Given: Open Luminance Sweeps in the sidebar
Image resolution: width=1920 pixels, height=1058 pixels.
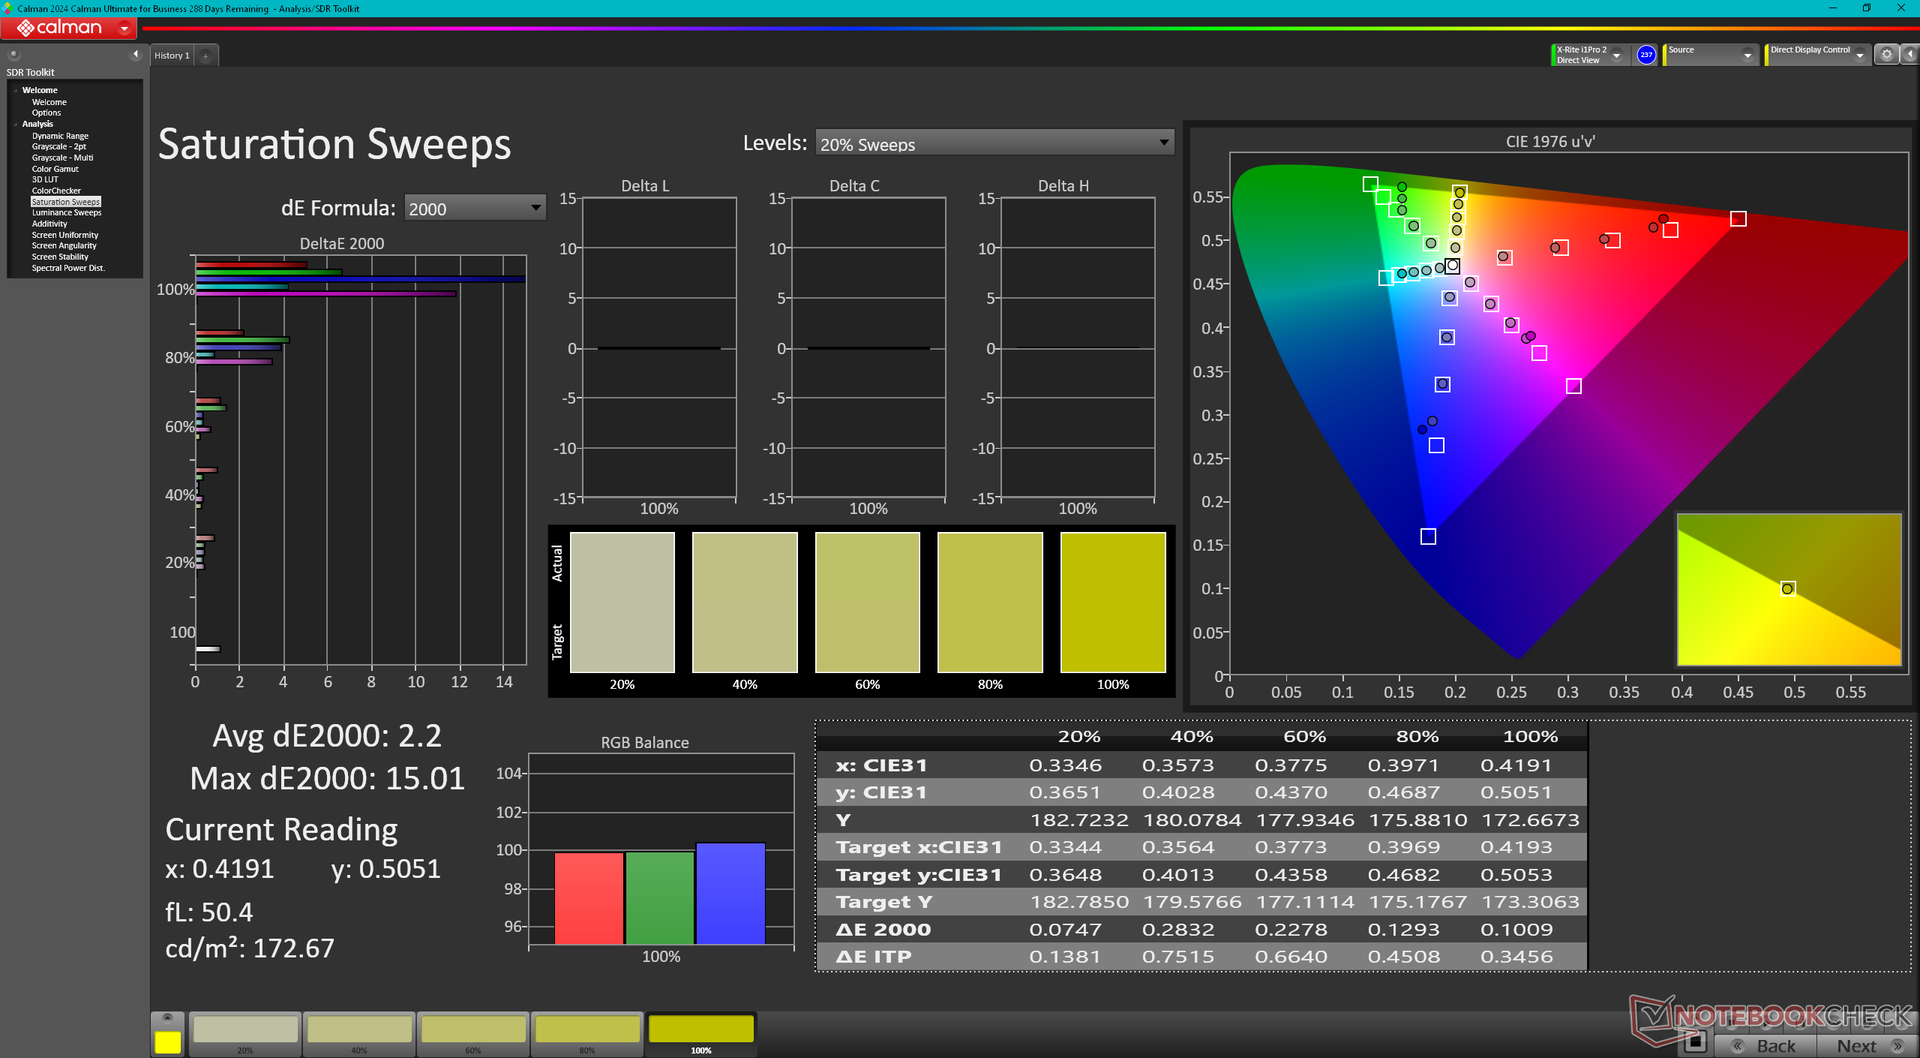Looking at the screenshot, I should point(66,213).
